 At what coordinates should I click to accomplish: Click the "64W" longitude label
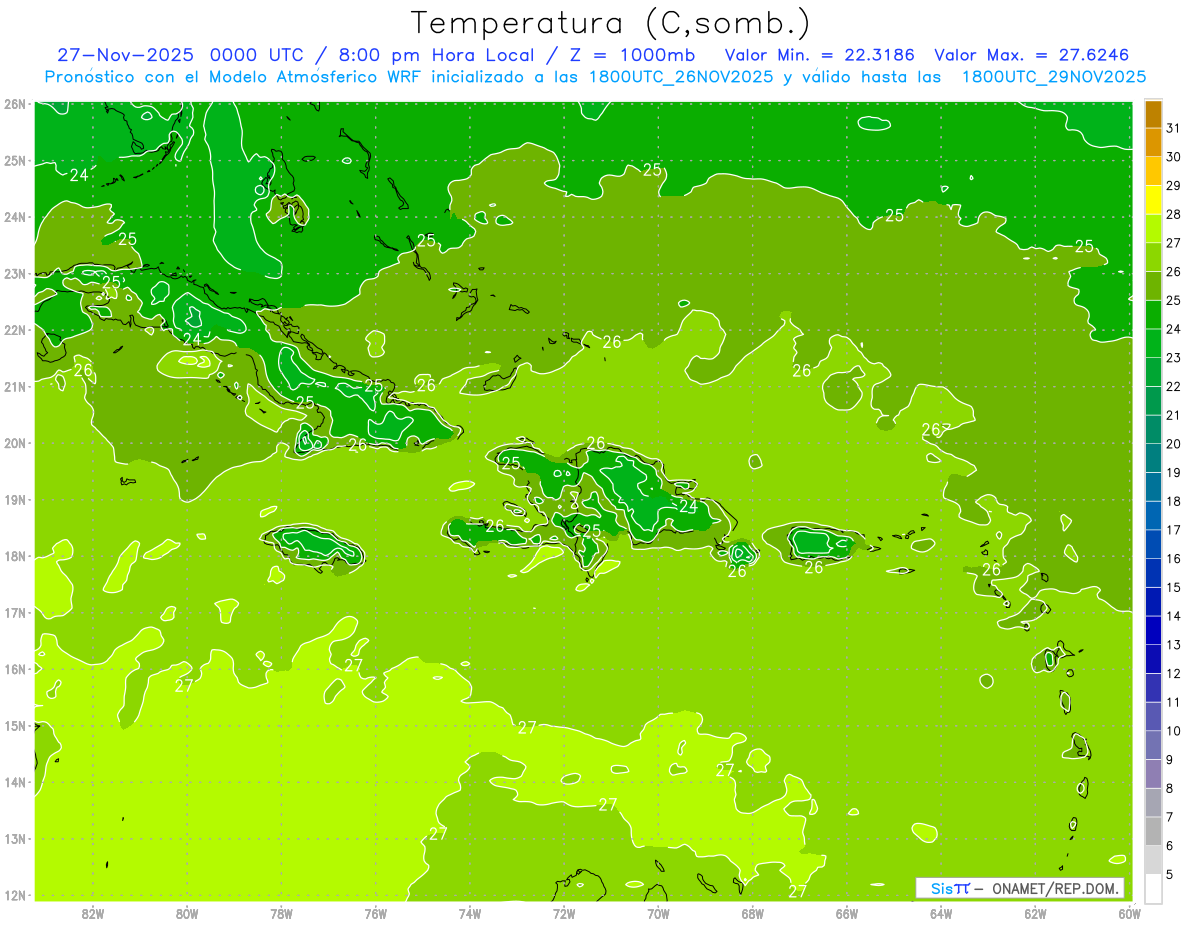pos(941,913)
